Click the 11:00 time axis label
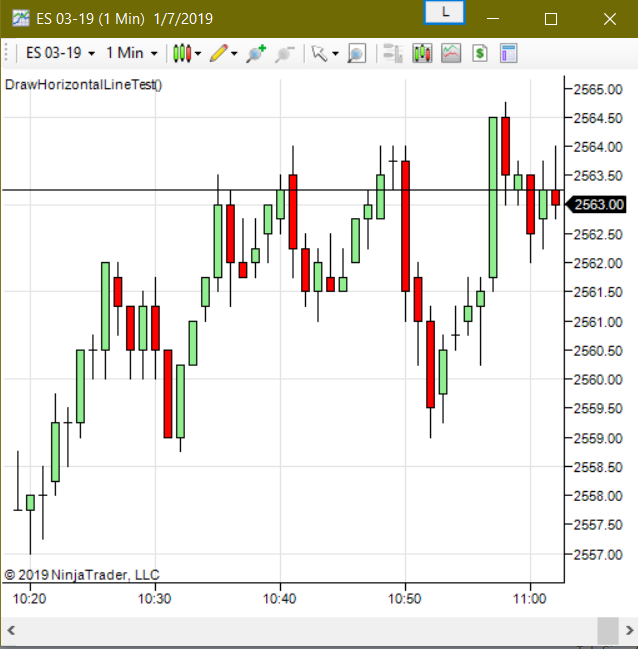Viewport: 638px width, 649px height. click(x=530, y=599)
